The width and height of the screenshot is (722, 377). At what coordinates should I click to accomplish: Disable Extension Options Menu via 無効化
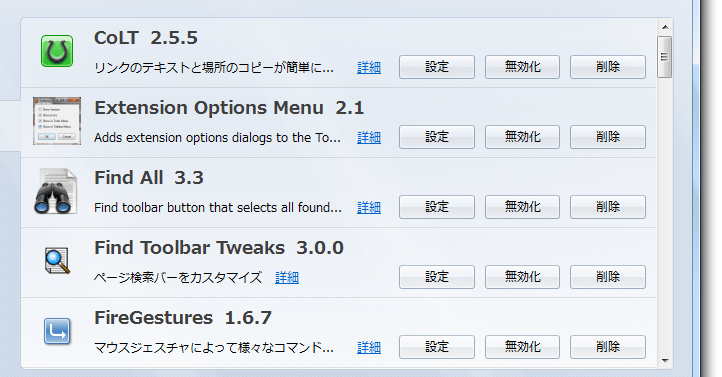522,137
